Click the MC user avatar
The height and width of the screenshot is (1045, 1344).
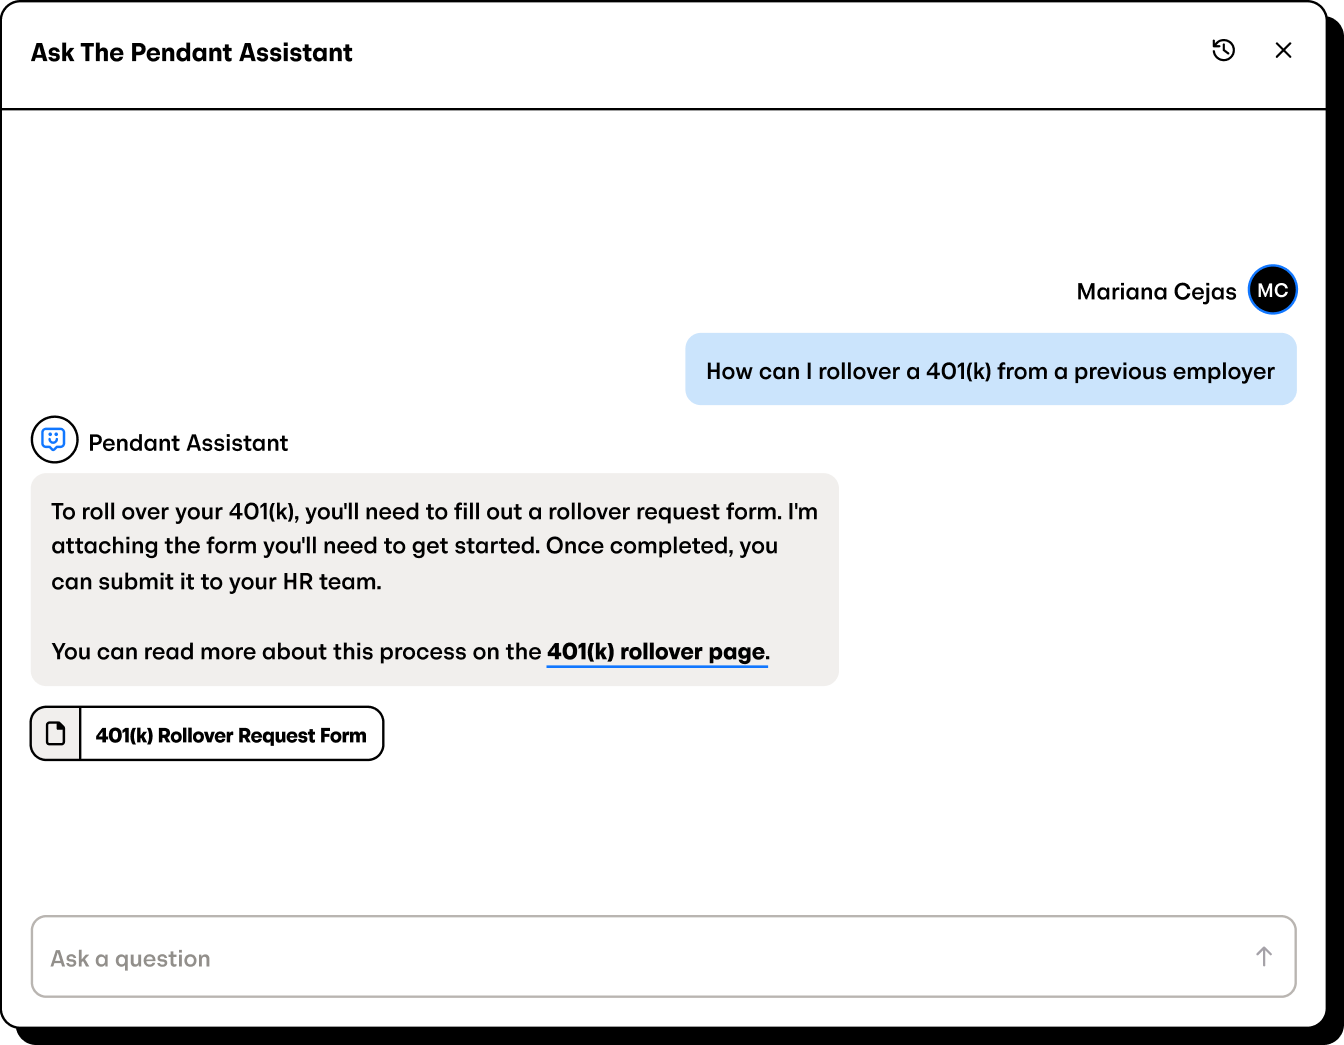(1272, 290)
